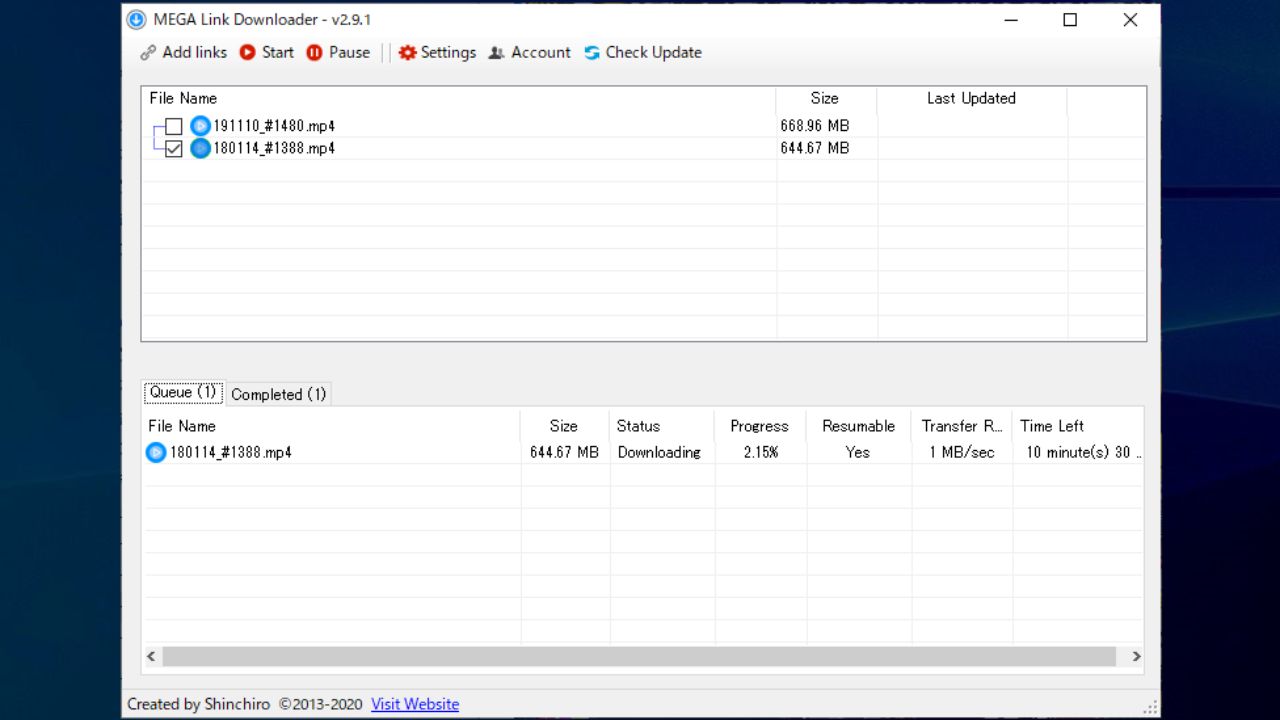Click 644.67 MB in the queue row
The image size is (1280, 720).
(x=564, y=452)
